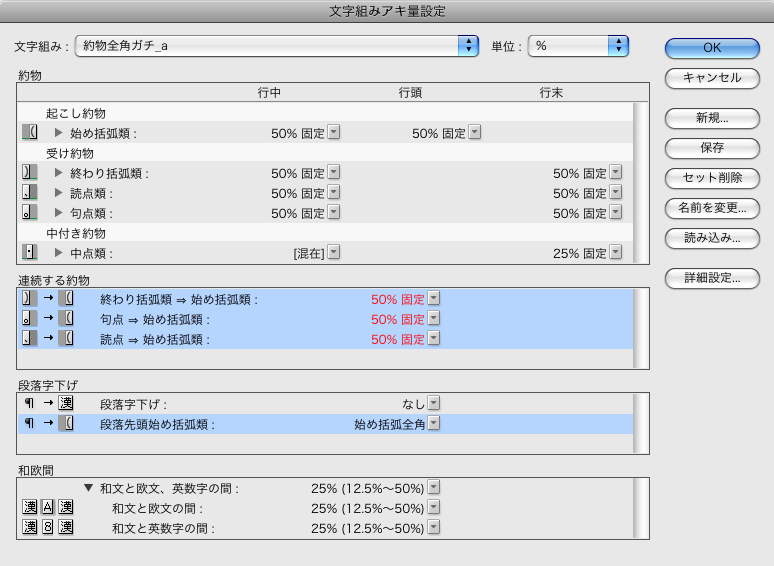Open 読点類 行中 value dropdown

334,192
